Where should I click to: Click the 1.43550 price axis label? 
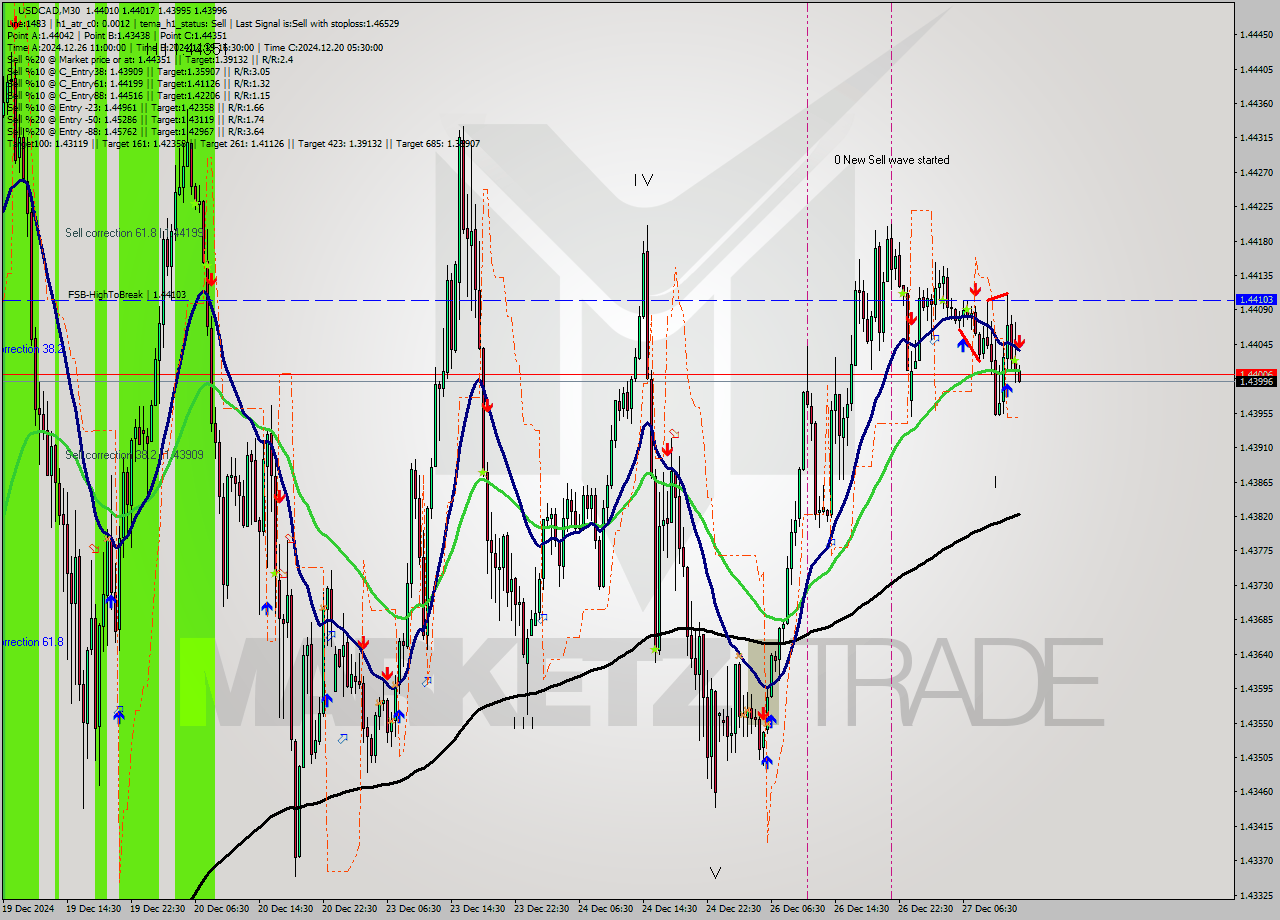pos(1256,723)
